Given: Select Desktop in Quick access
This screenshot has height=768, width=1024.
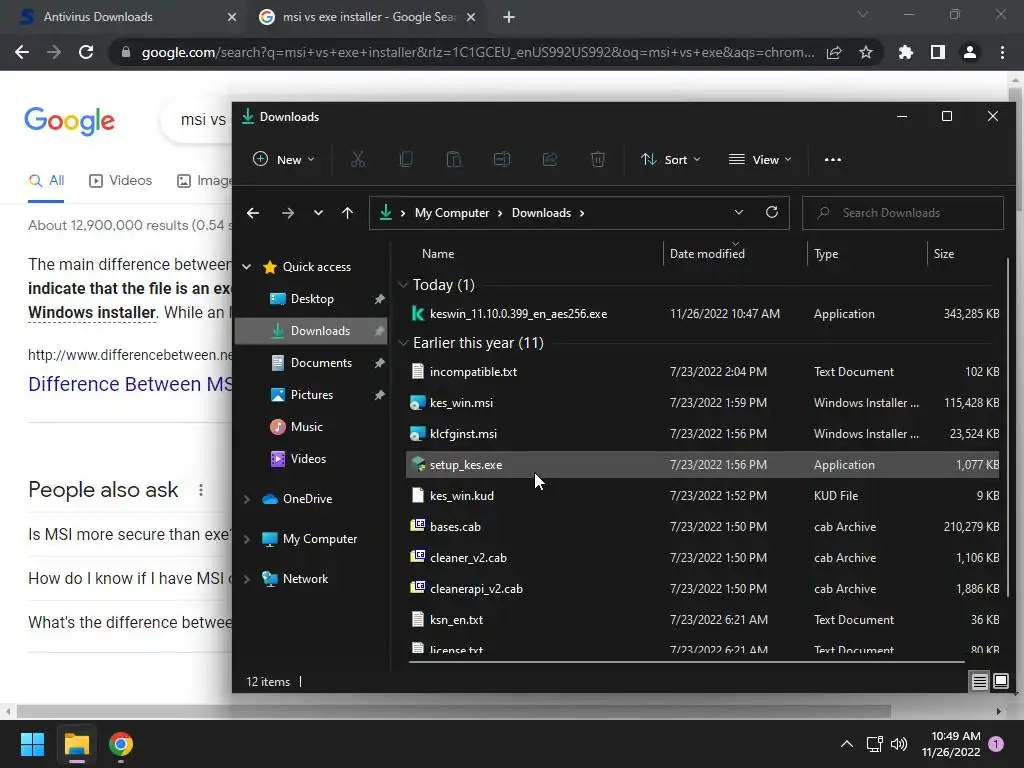Looking at the screenshot, I should coord(311,298).
